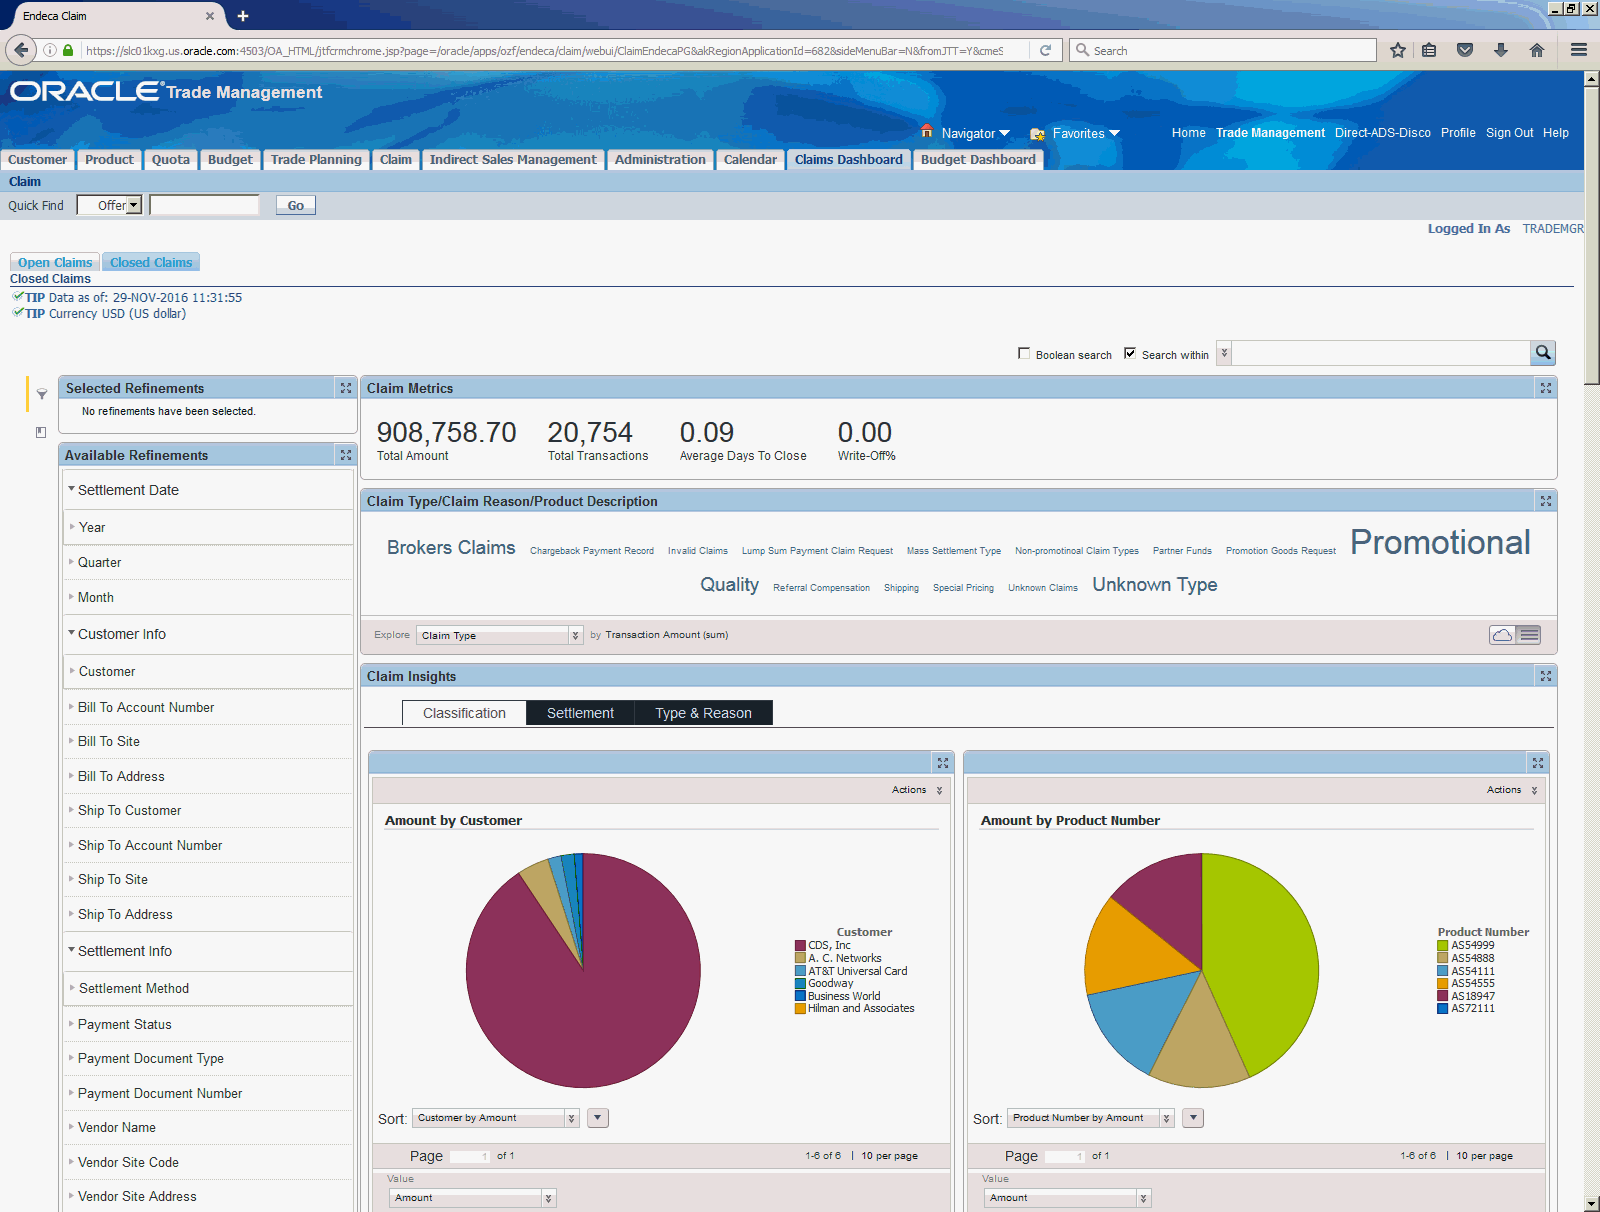
Task: Maximize the Selected Refinements panel
Action: [346, 388]
